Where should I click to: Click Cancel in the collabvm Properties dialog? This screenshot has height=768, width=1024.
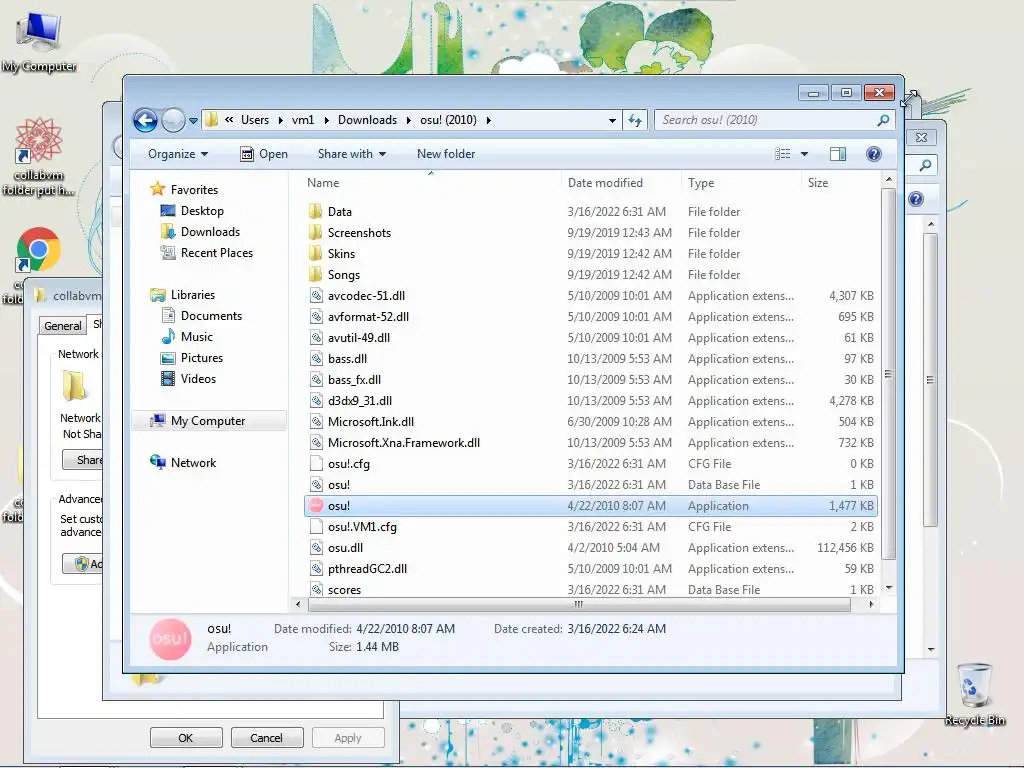click(x=266, y=738)
